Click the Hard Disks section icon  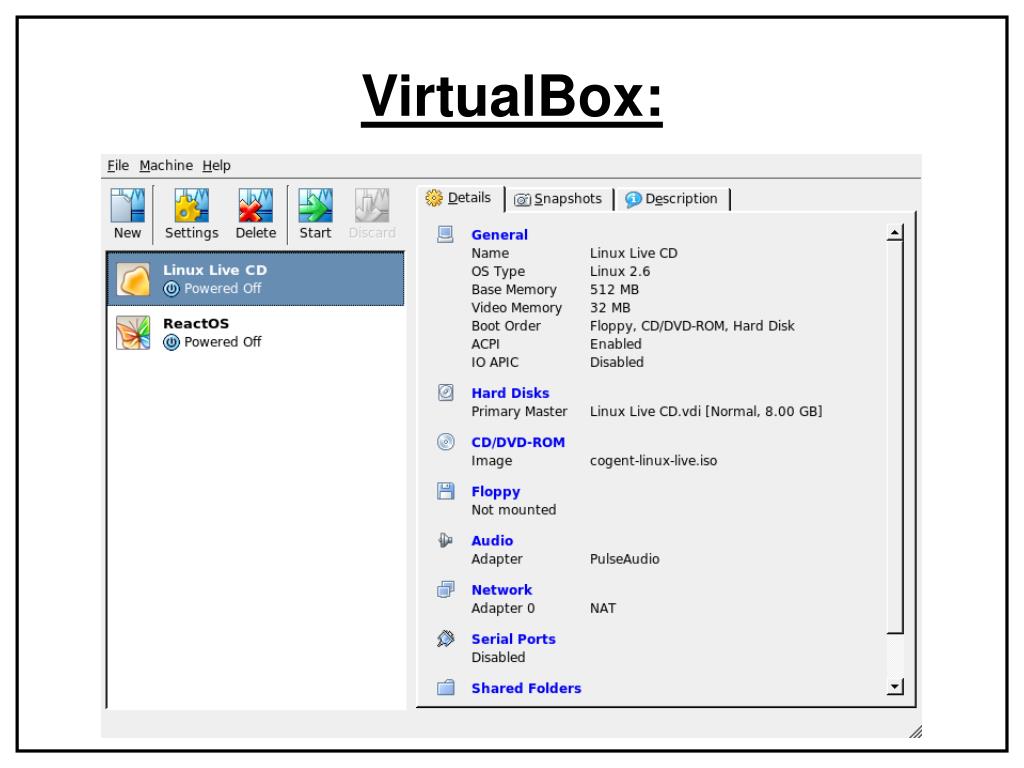(x=445, y=392)
